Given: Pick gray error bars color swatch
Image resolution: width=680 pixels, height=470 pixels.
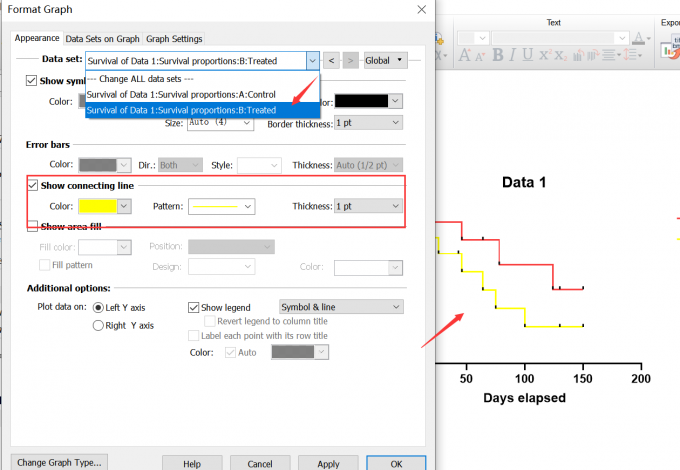Looking at the screenshot, I should tap(98, 165).
